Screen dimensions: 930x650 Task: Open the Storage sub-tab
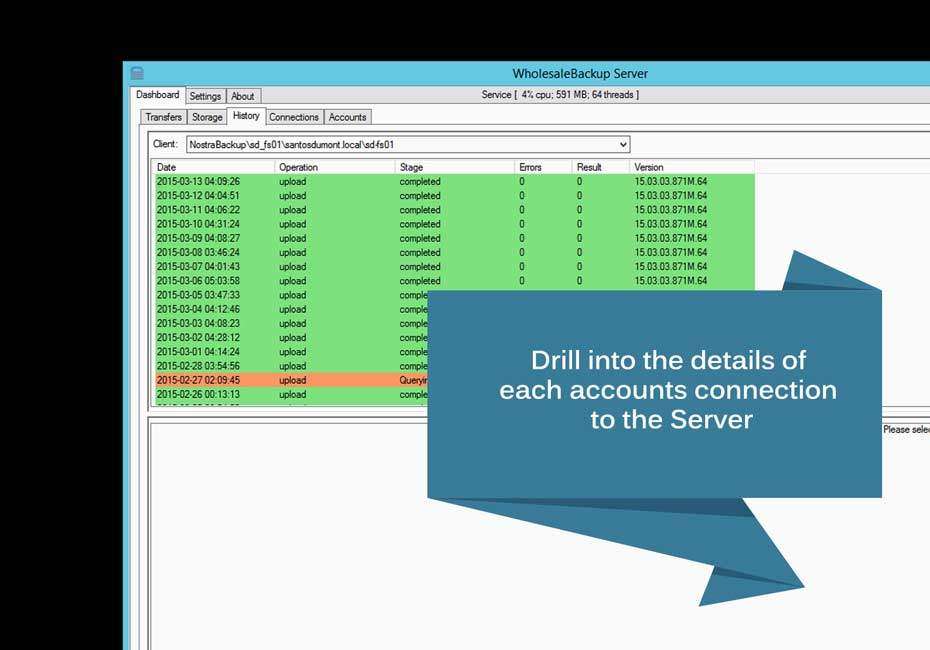[207, 117]
